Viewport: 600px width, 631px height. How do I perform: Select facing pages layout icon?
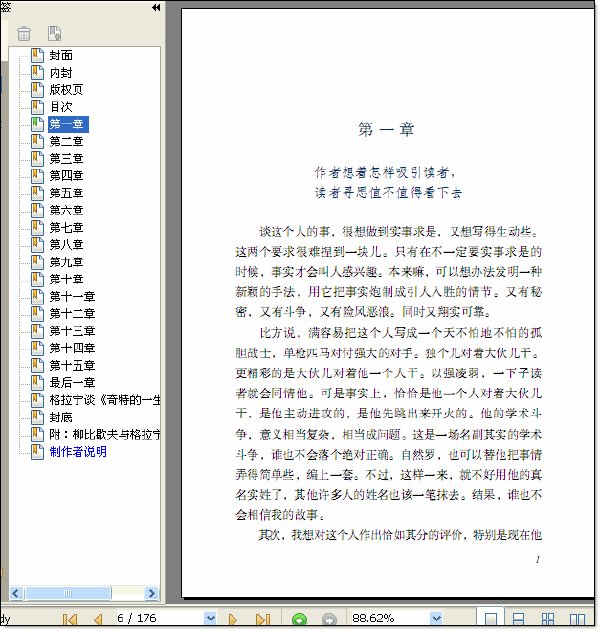tap(577, 619)
